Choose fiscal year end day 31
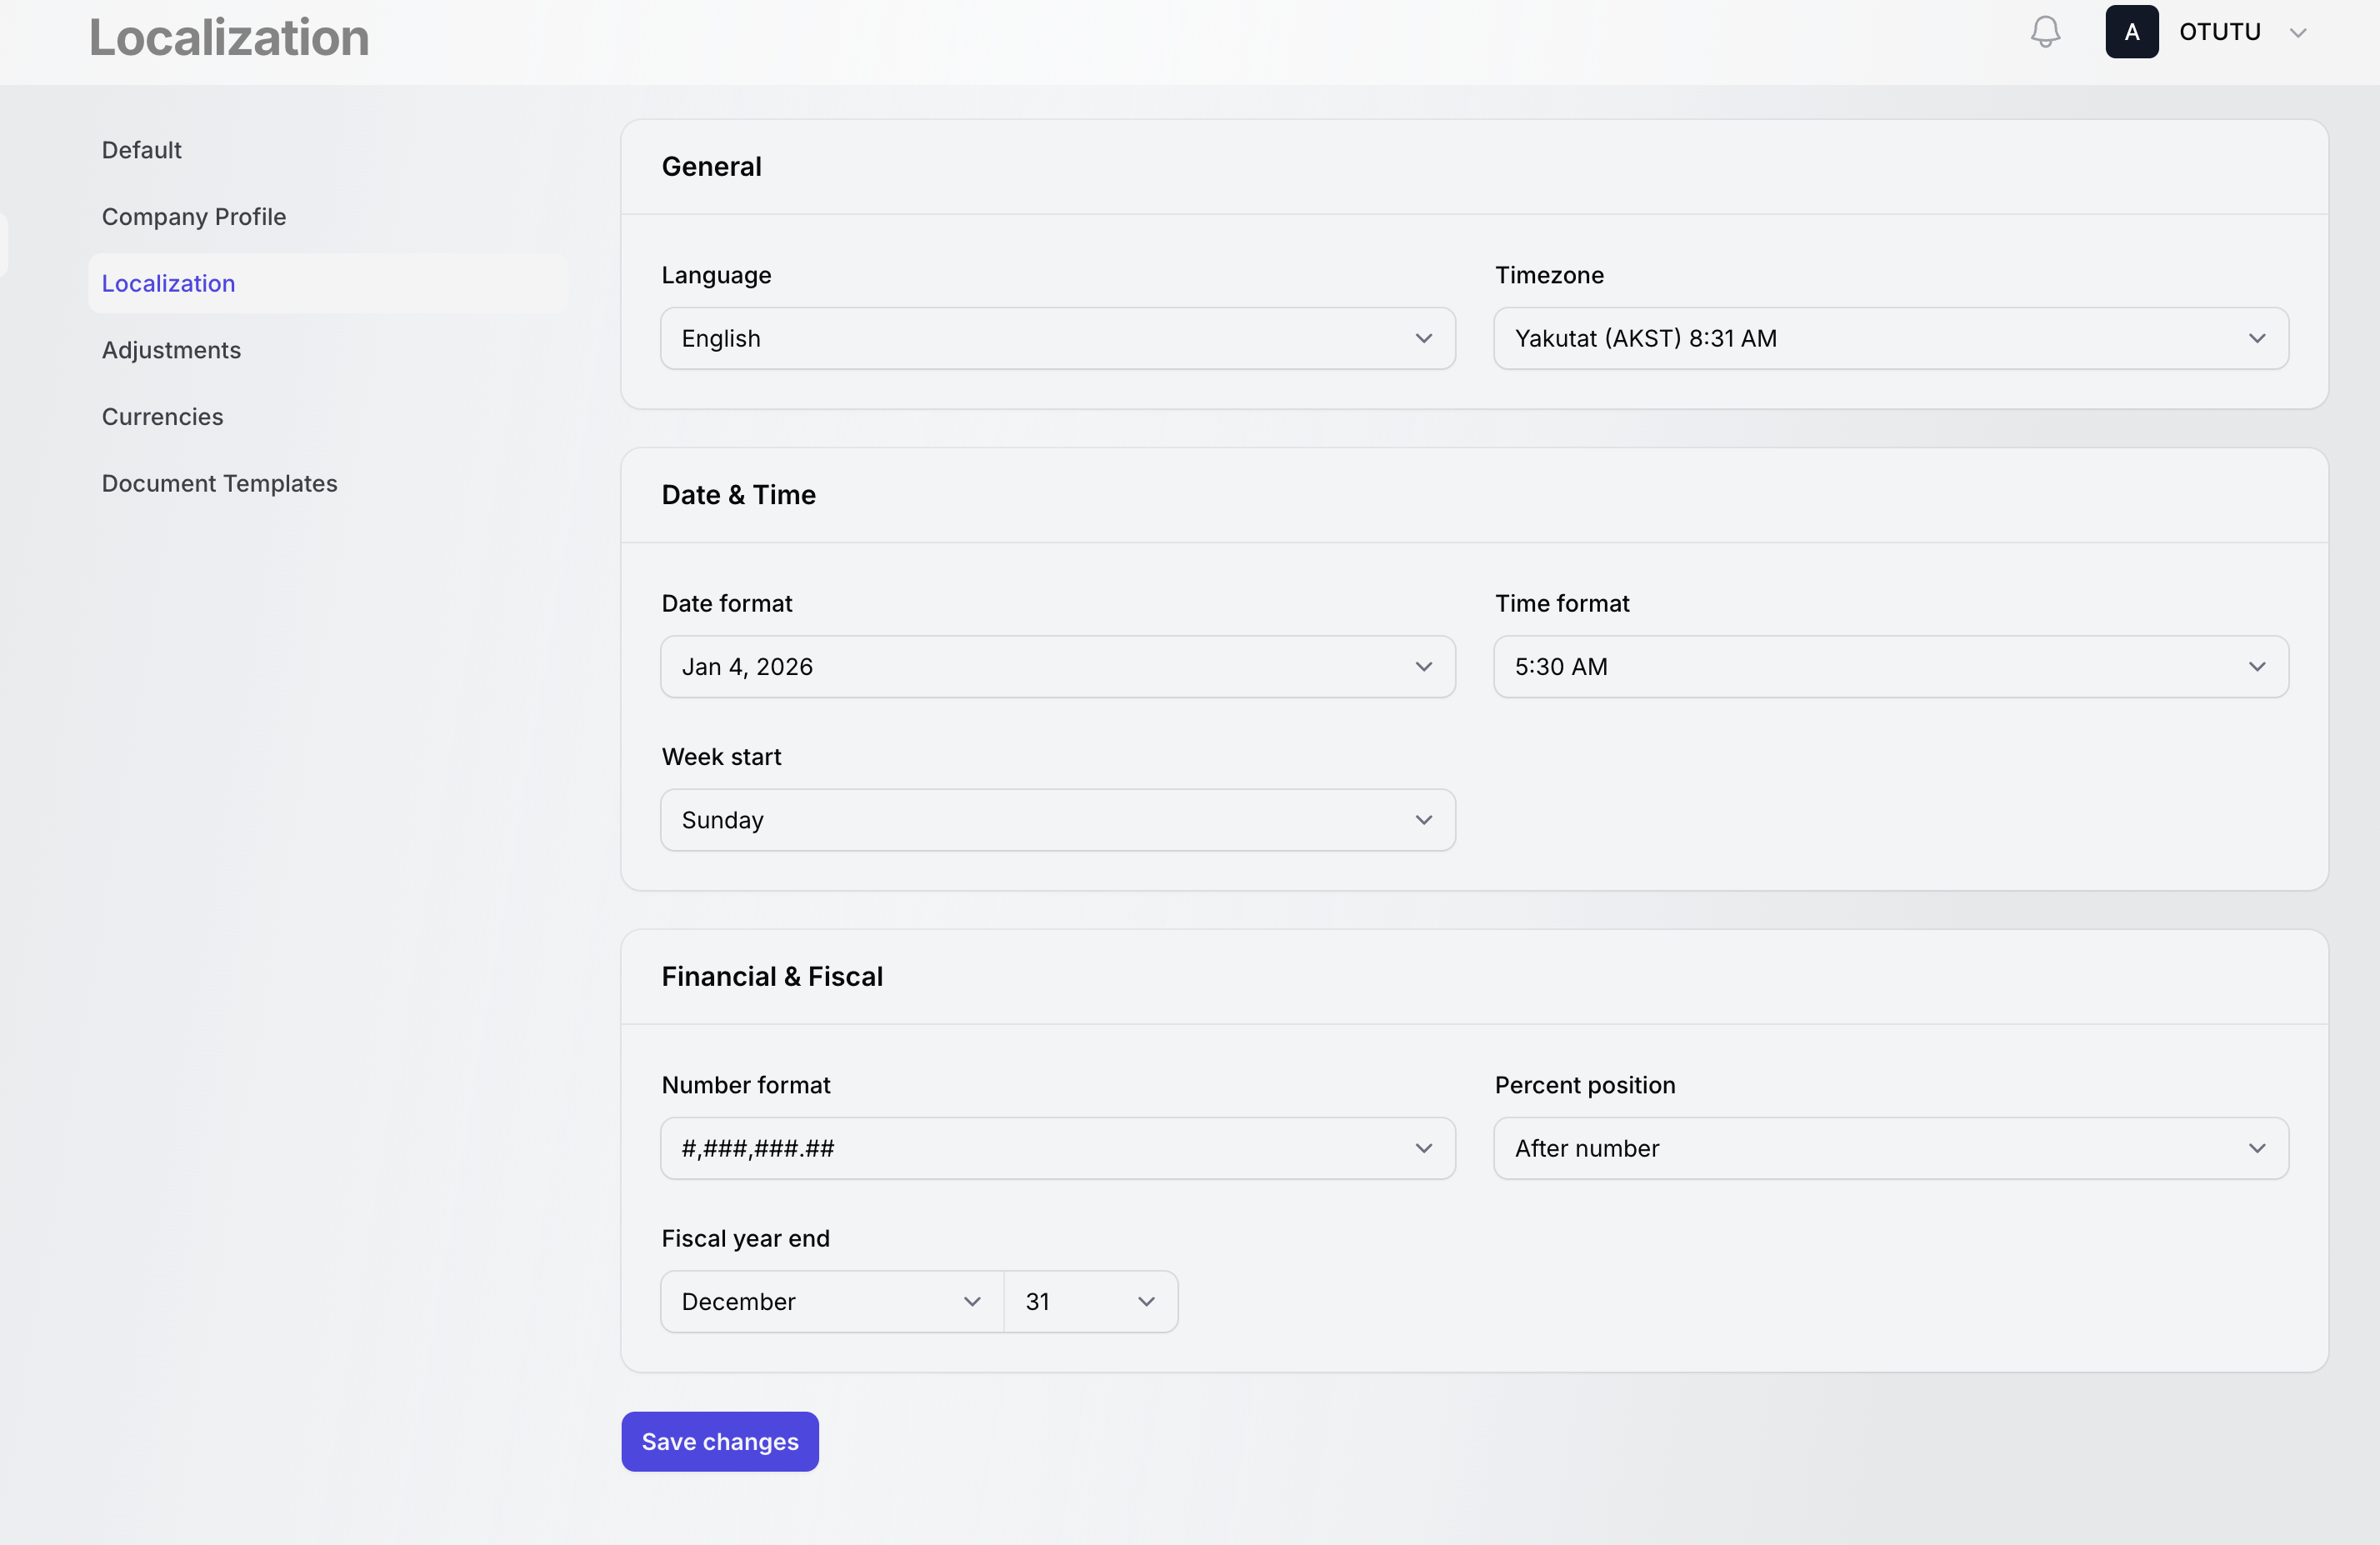Viewport: 2380px width, 1545px height. (1090, 1301)
